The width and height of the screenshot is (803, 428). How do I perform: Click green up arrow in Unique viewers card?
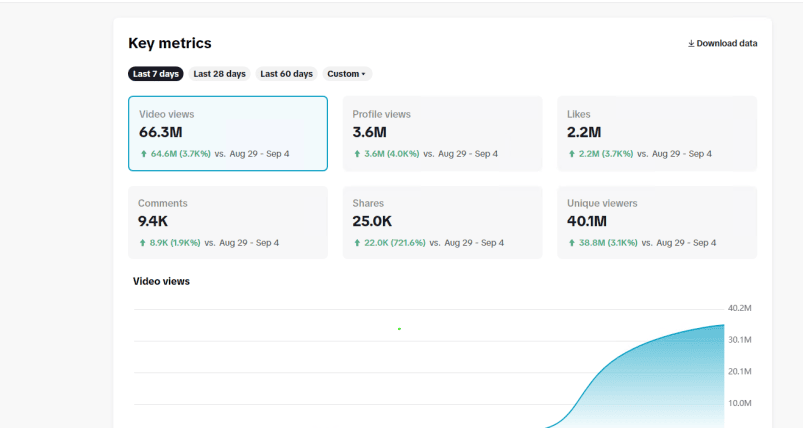(571, 243)
